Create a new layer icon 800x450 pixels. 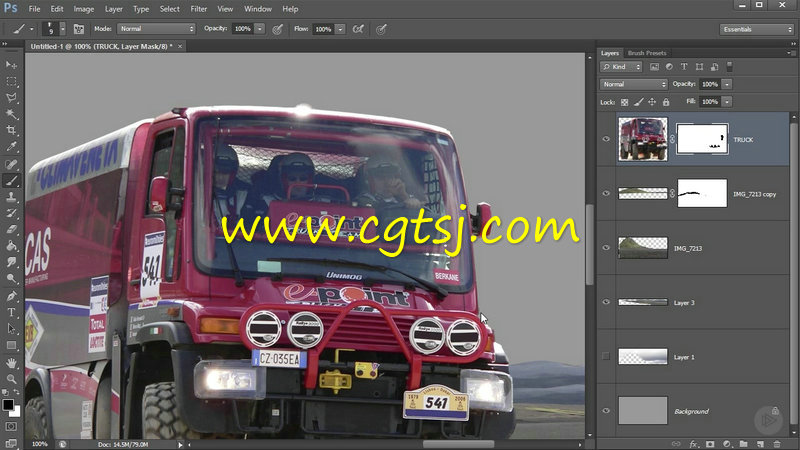coord(760,444)
